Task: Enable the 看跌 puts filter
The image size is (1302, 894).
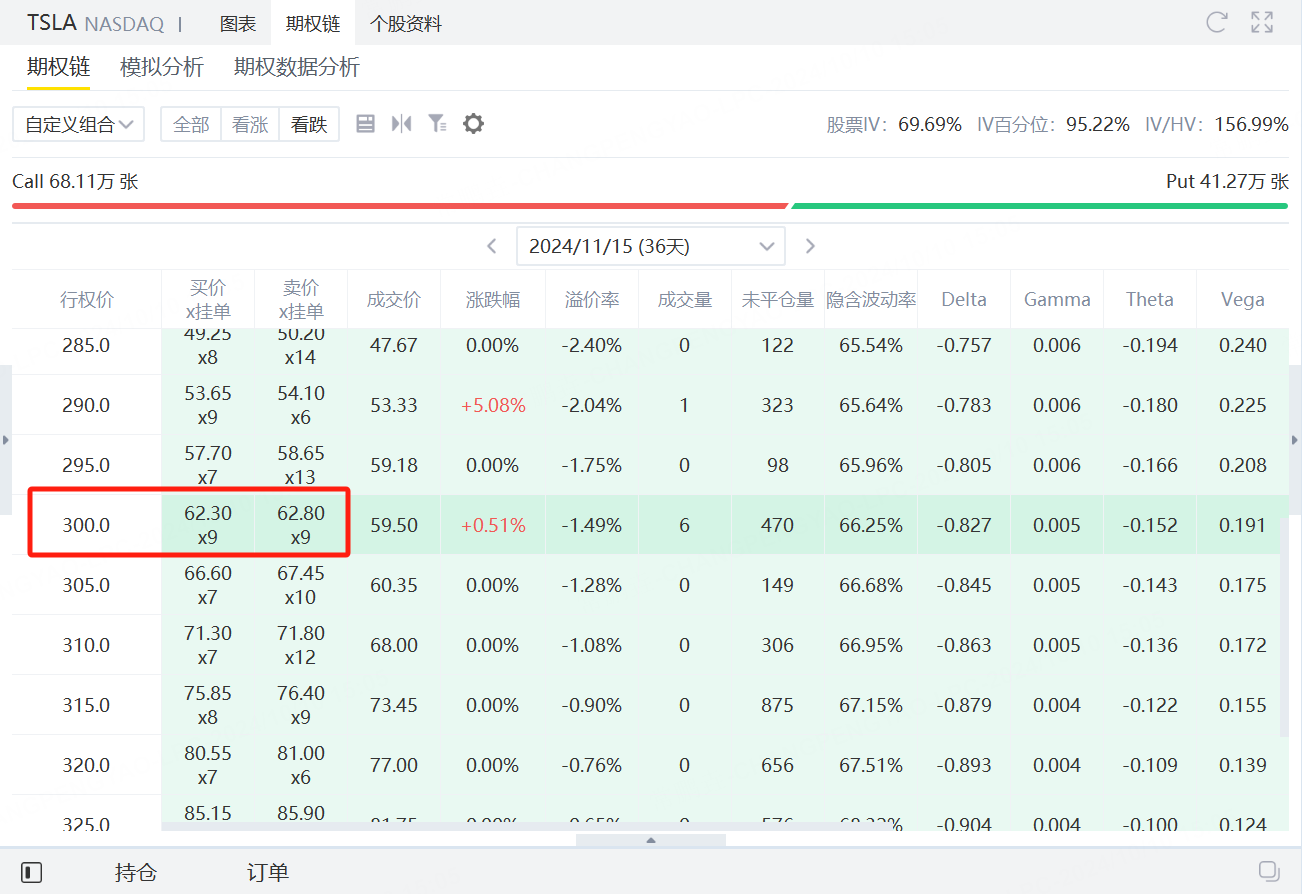Action: (309, 123)
